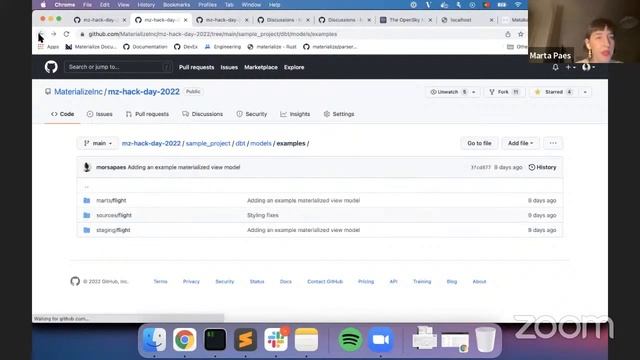The height and width of the screenshot is (360, 640).
Task: Focus the 'Search or jump to' field
Action: click(x=118, y=67)
